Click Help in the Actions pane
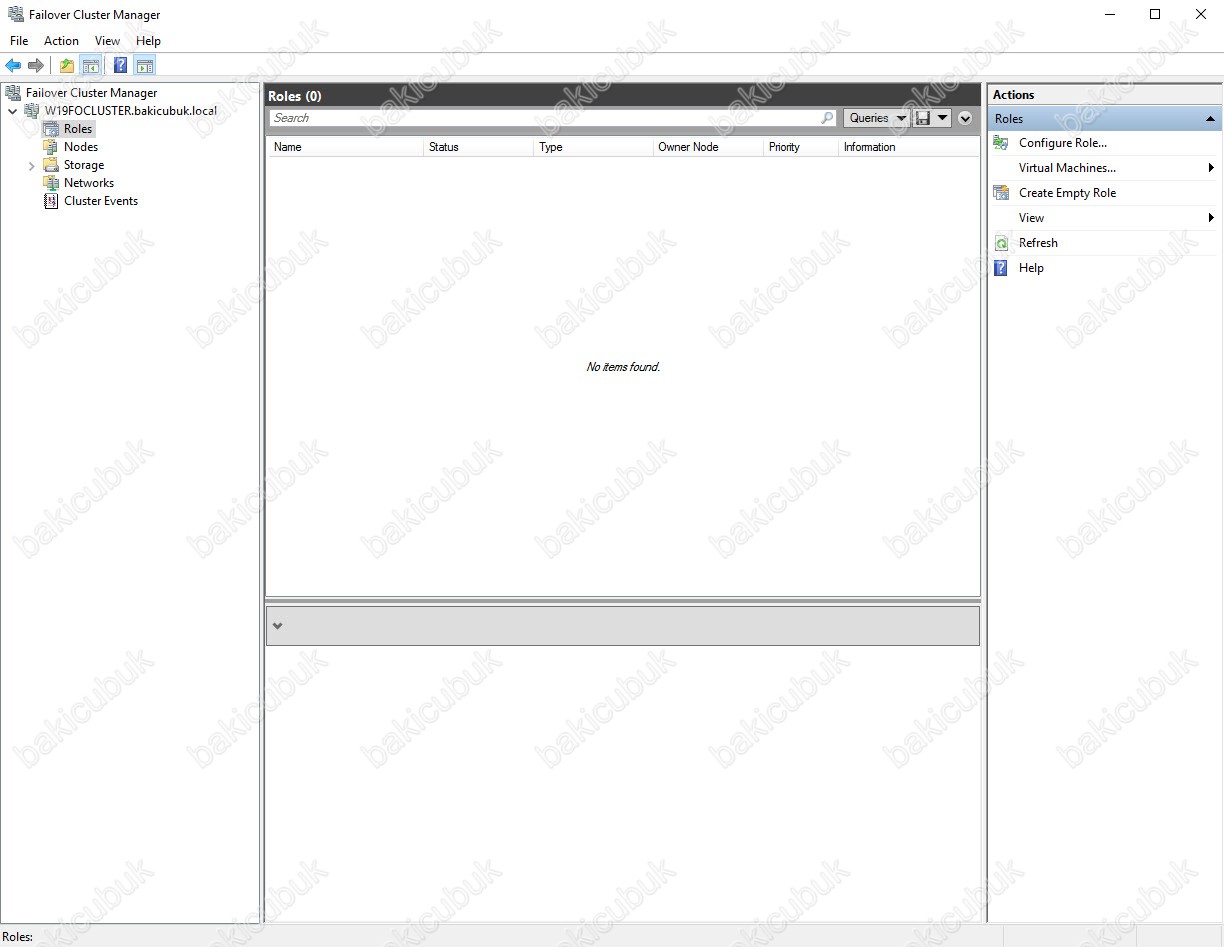The height and width of the screenshot is (947, 1224). pyautogui.click(x=1031, y=268)
